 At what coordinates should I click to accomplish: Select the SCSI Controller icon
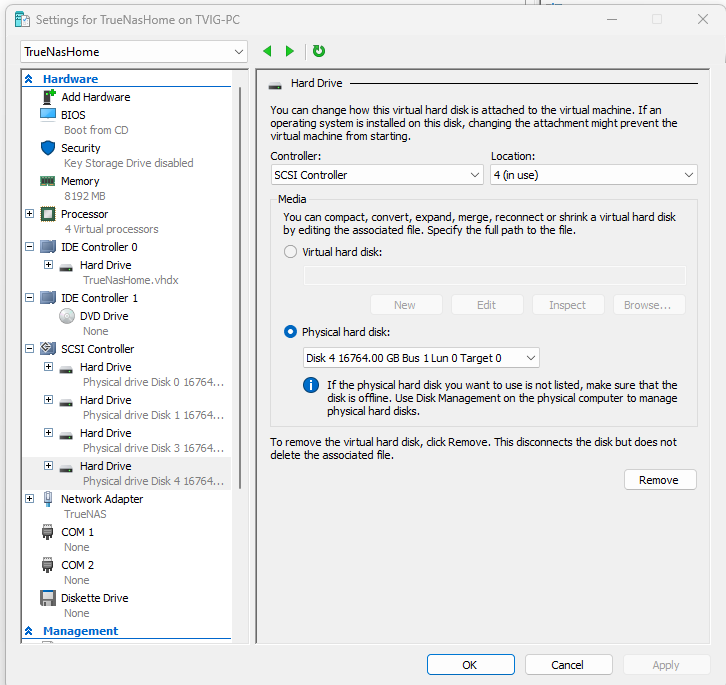(x=48, y=348)
